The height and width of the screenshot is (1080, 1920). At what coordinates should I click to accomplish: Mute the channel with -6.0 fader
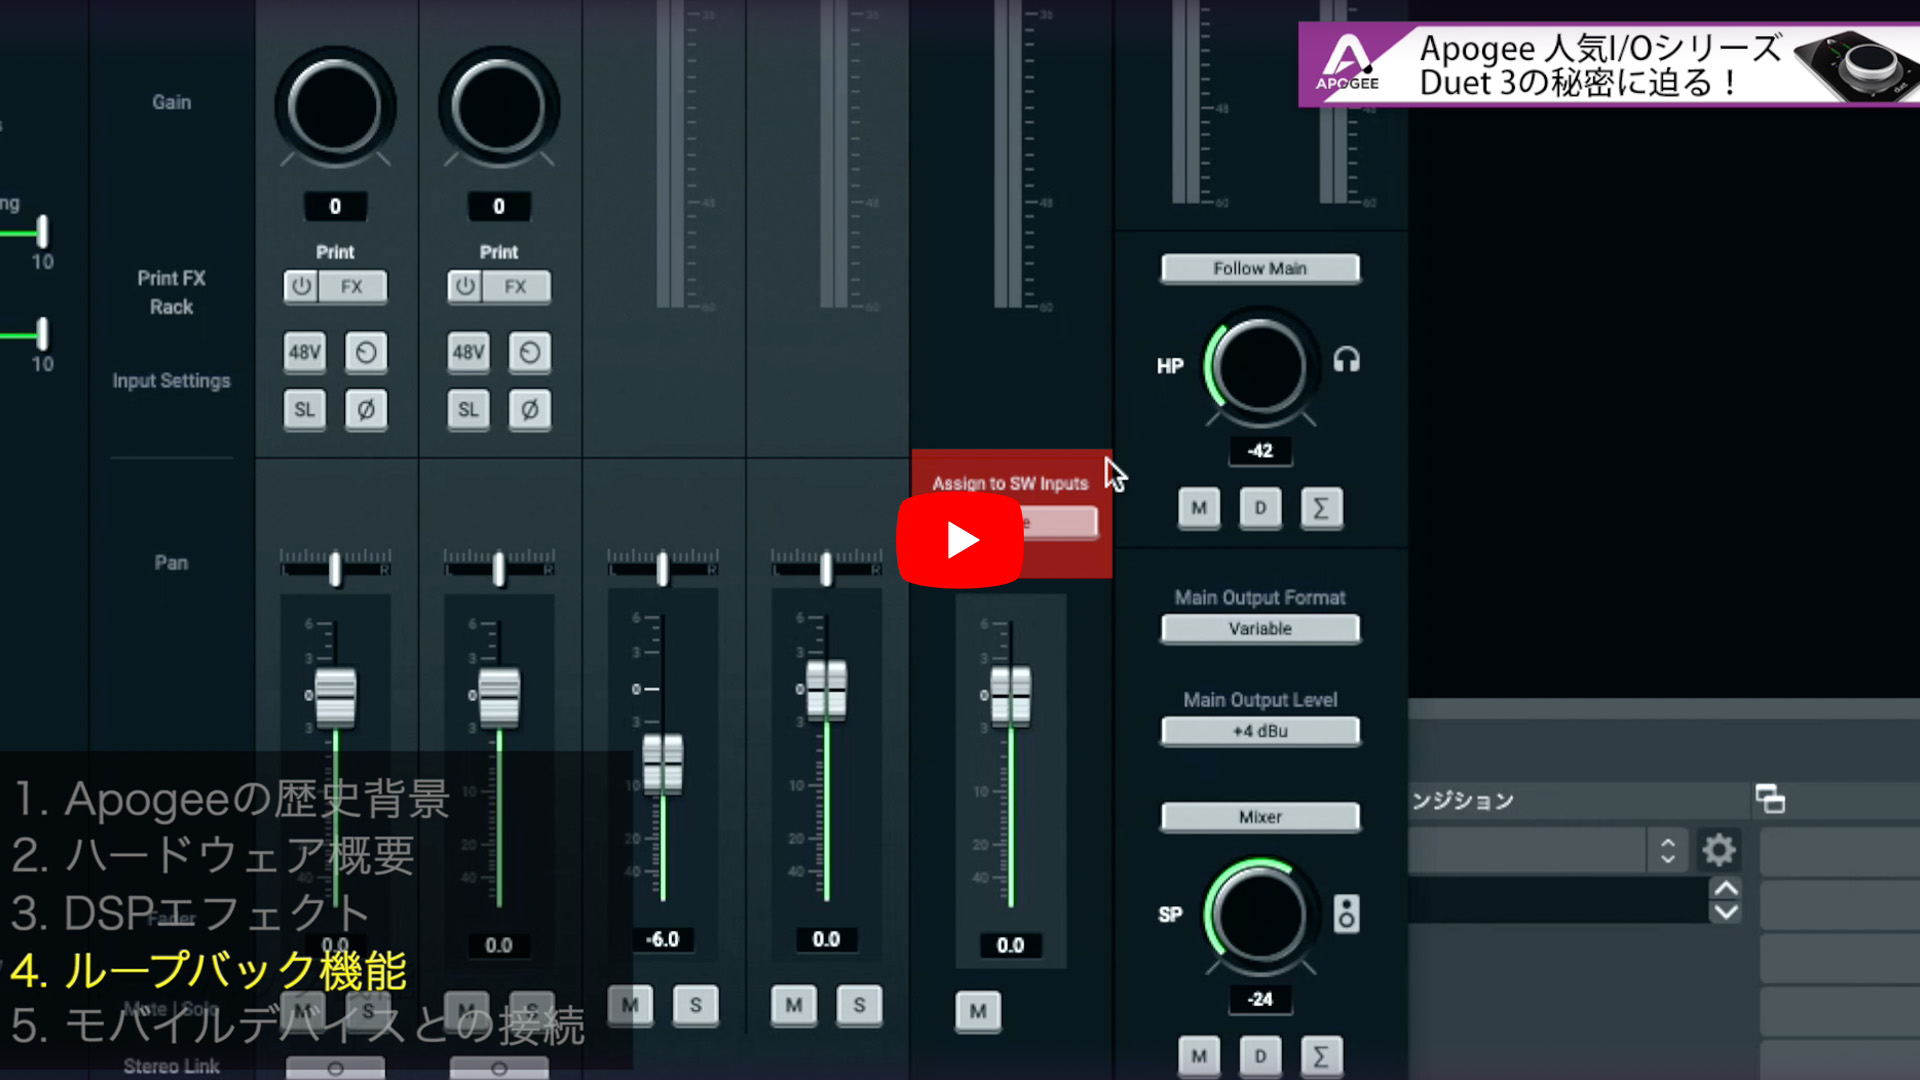point(630,1005)
